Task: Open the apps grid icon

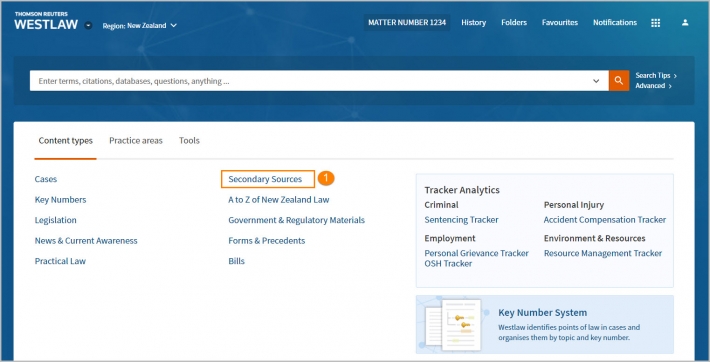Action: pos(655,23)
